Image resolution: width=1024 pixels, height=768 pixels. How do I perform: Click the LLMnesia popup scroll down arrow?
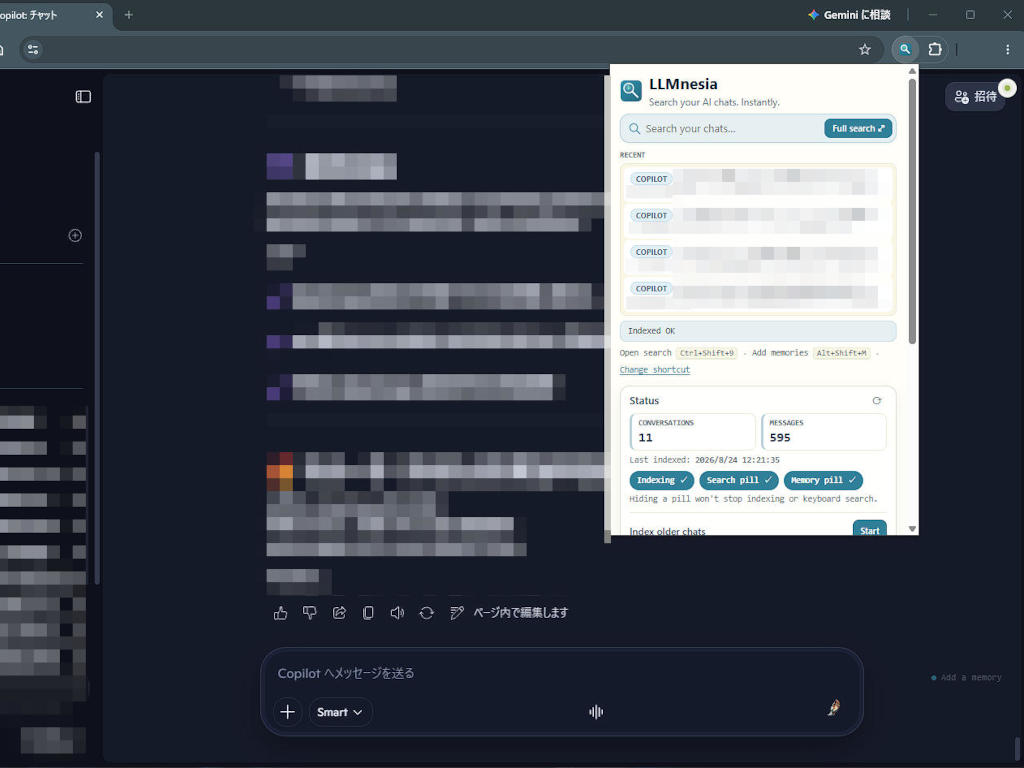[912, 529]
